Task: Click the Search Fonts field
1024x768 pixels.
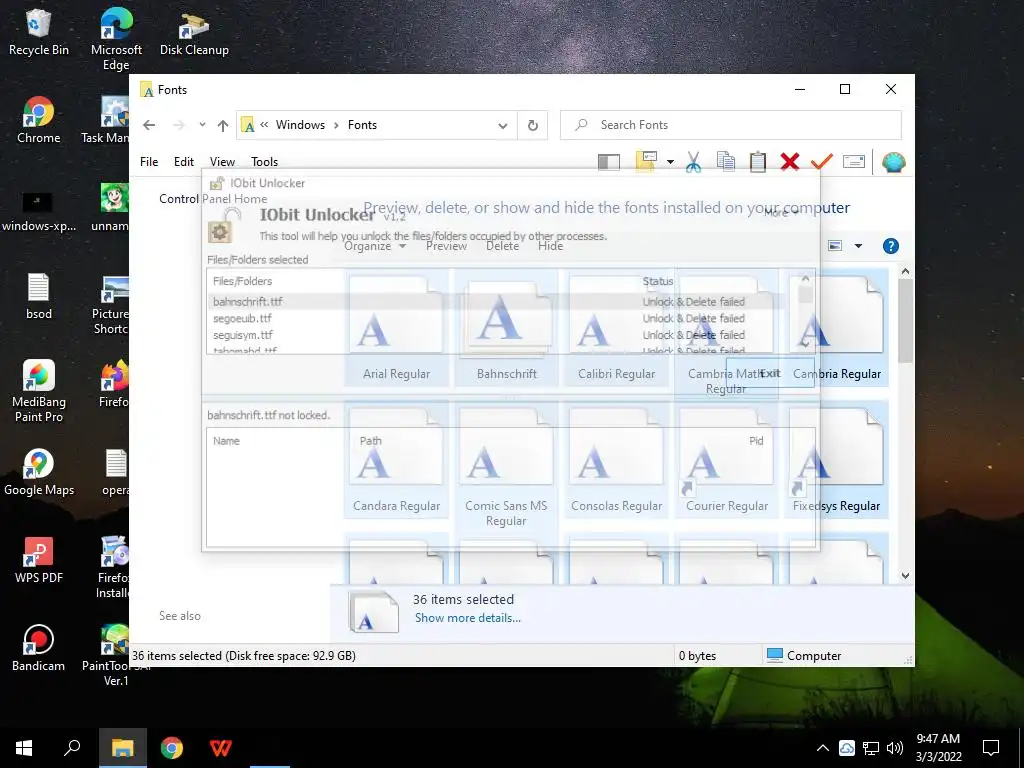Action: pos(731,125)
